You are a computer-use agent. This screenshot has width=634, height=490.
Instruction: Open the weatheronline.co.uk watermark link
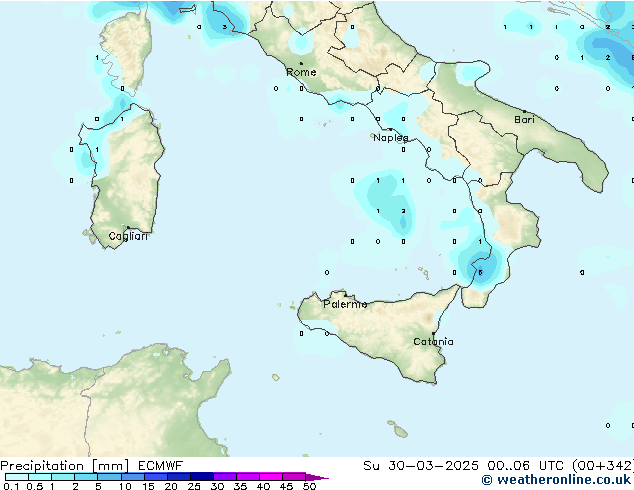point(563,480)
